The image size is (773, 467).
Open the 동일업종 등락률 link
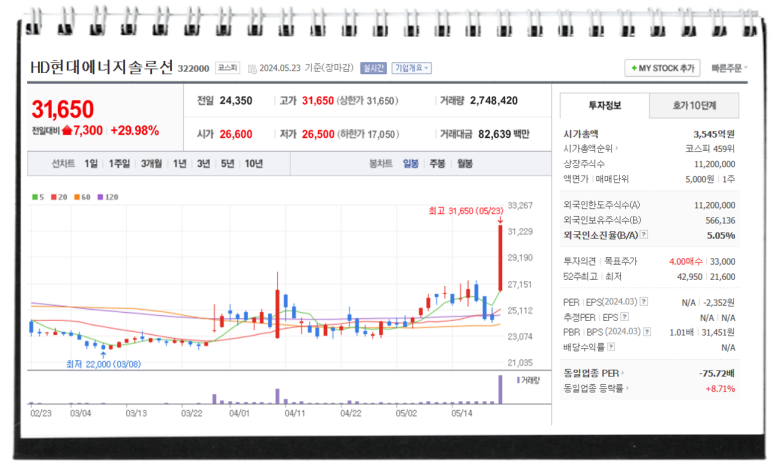[596, 389]
